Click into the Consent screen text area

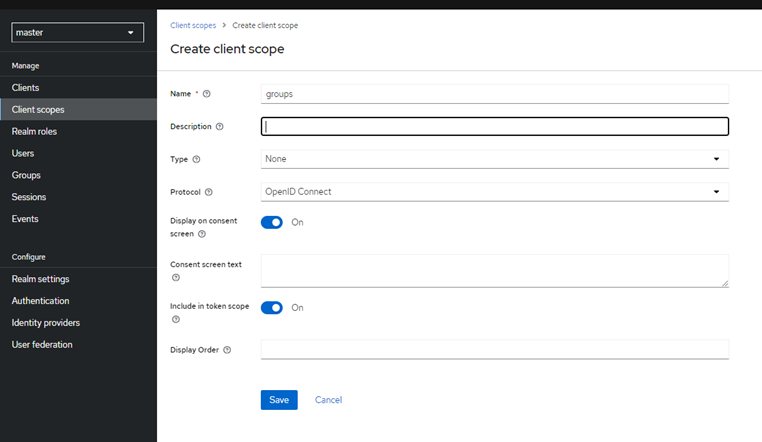494,270
